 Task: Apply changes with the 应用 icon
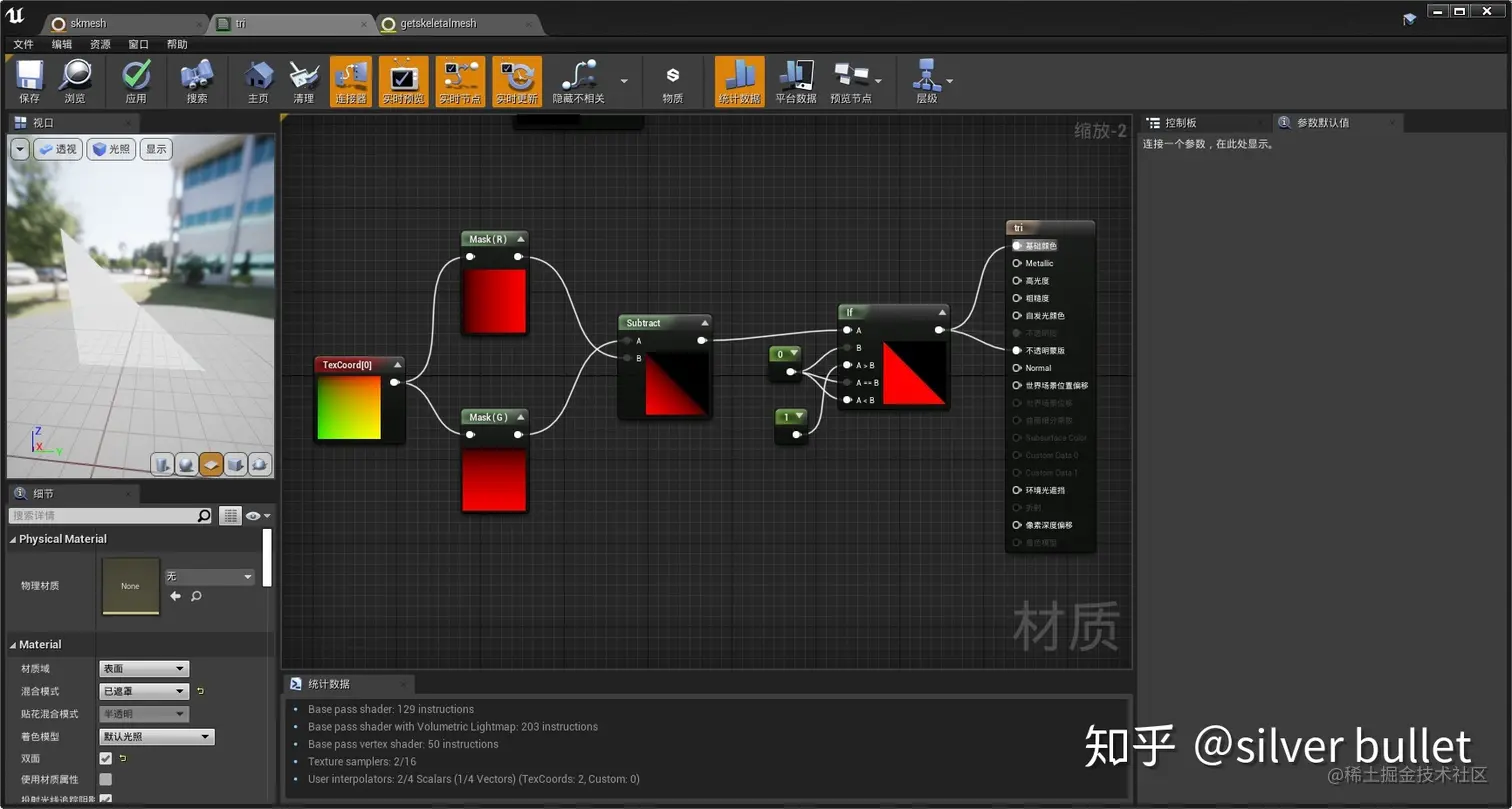136,81
